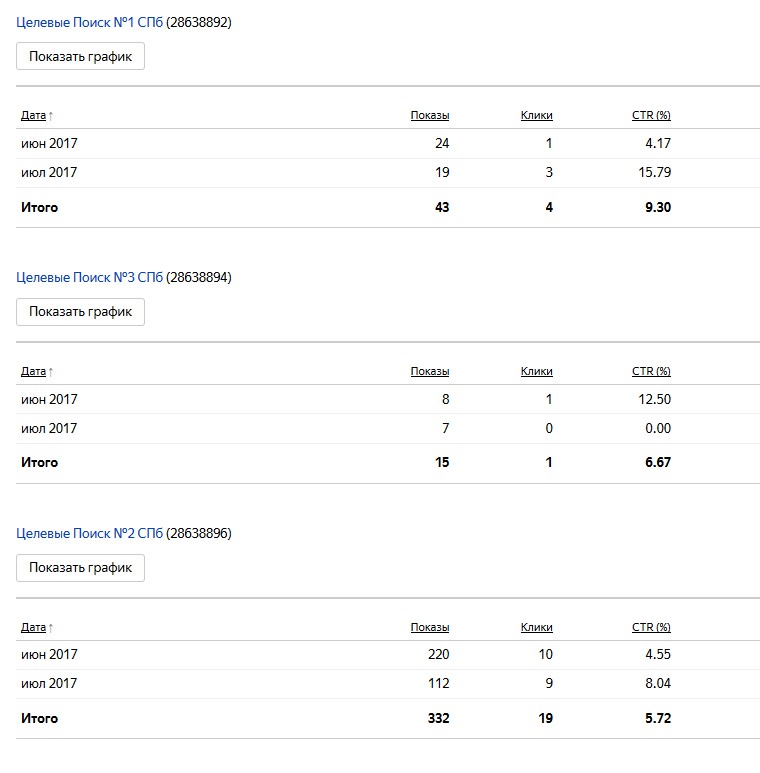Sort first table by Показы

click(x=430, y=115)
